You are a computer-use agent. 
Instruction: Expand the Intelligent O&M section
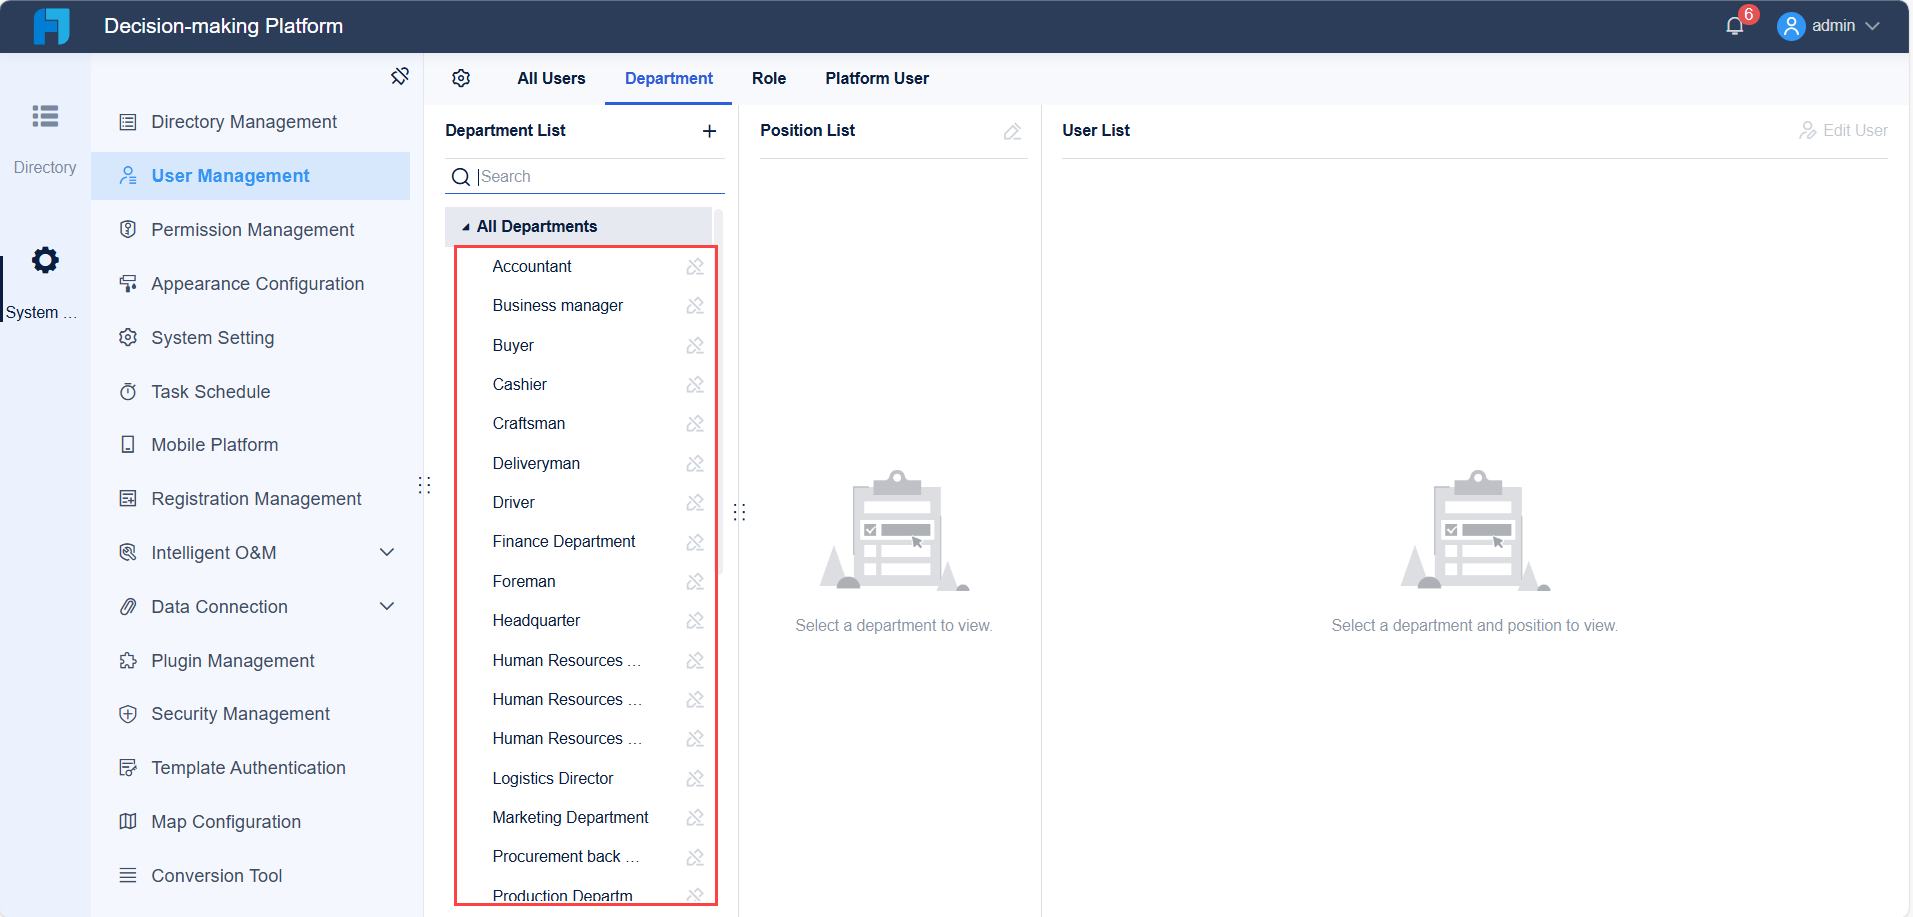388,552
